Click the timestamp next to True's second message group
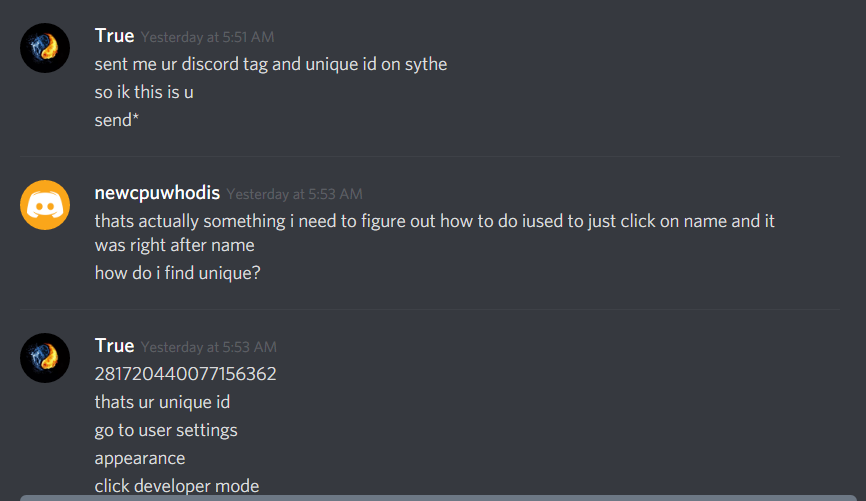 [209, 347]
